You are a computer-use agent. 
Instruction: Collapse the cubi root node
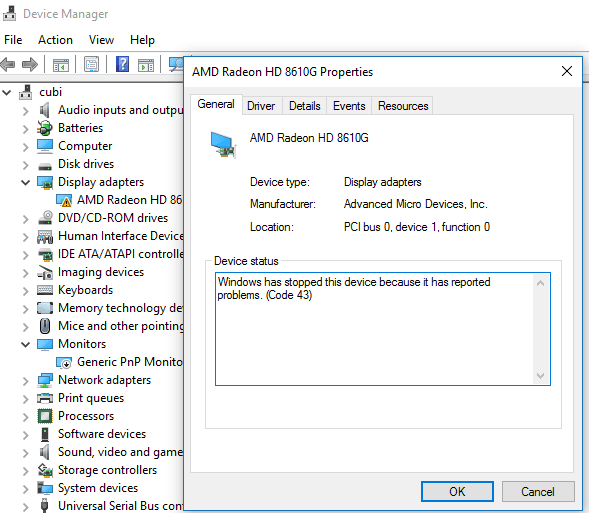click(6, 92)
